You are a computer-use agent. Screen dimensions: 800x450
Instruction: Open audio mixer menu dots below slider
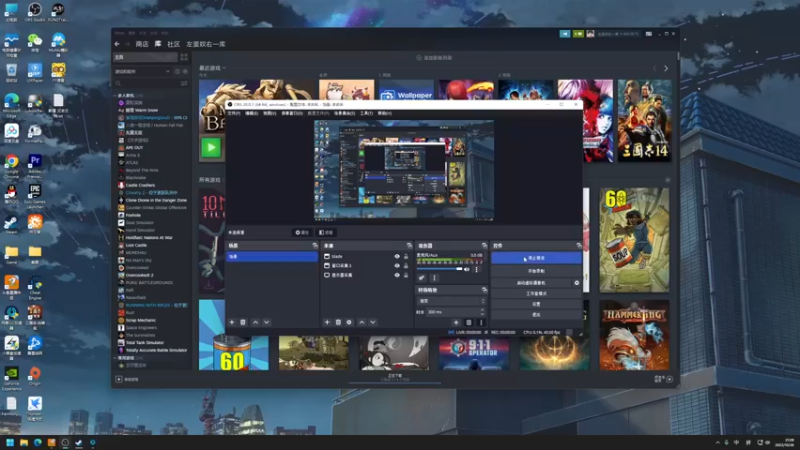click(x=434, y=278)
